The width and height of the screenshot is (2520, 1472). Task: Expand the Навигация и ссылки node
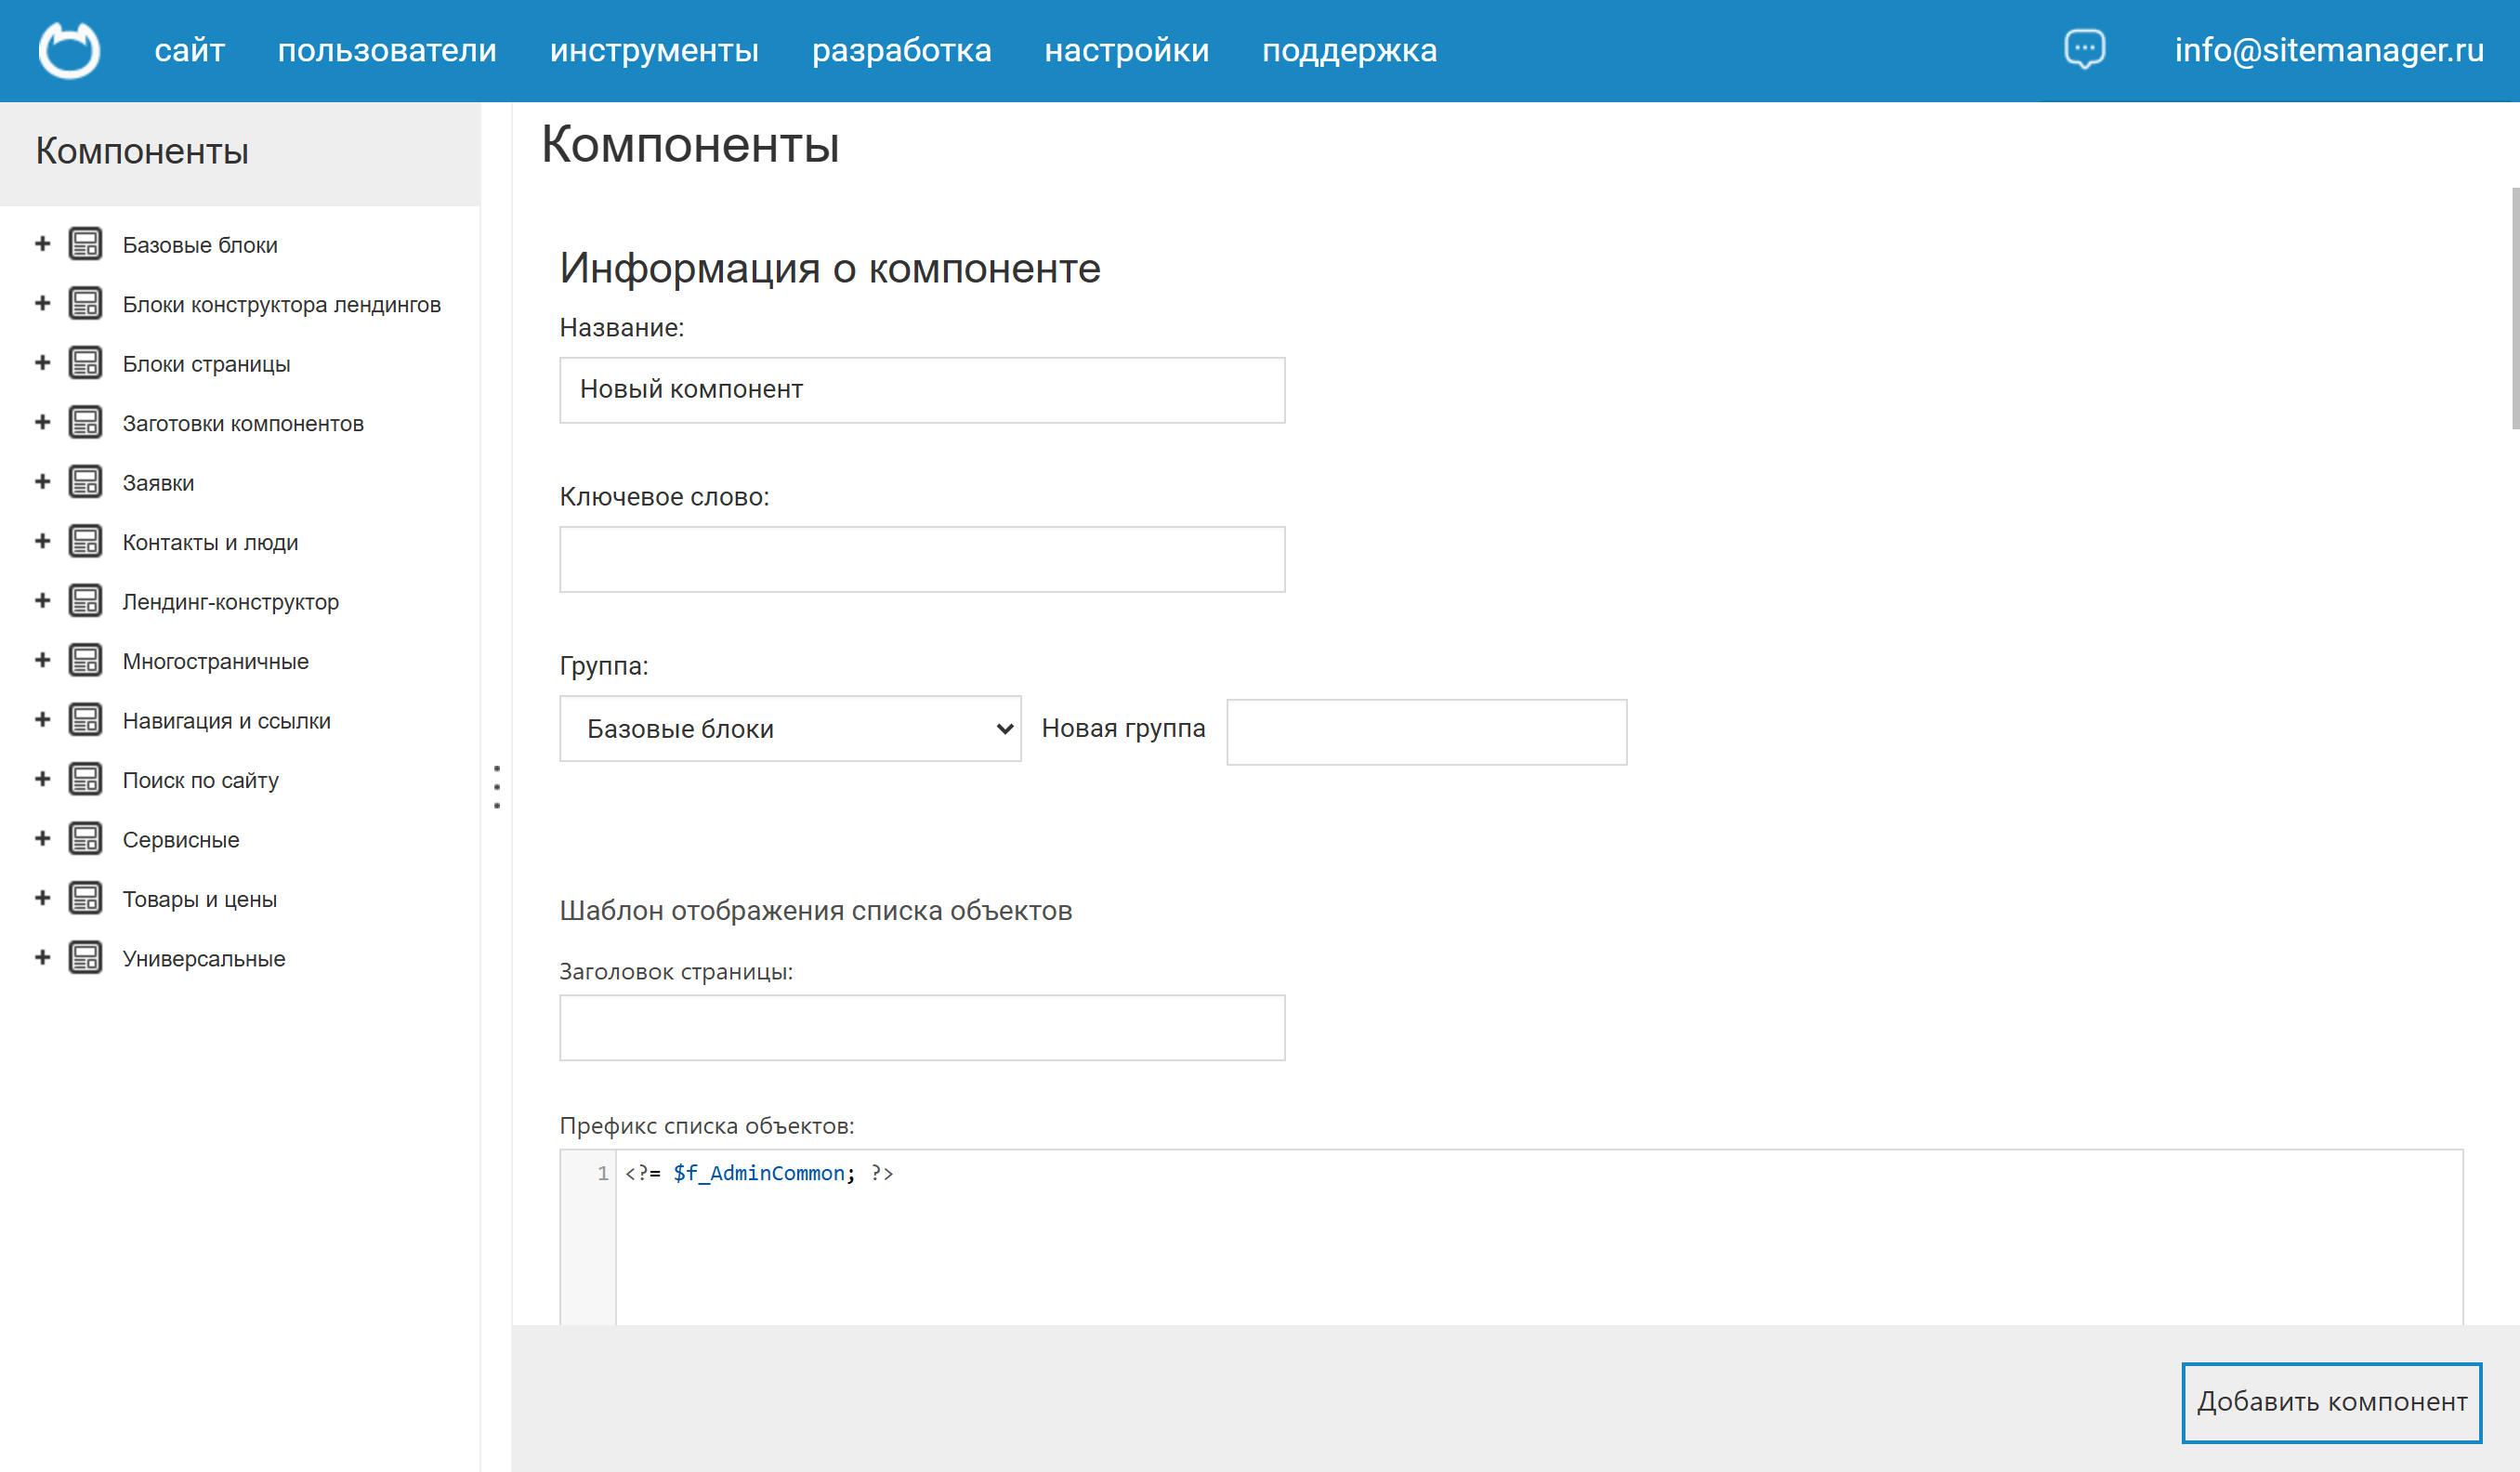[42, 720]
